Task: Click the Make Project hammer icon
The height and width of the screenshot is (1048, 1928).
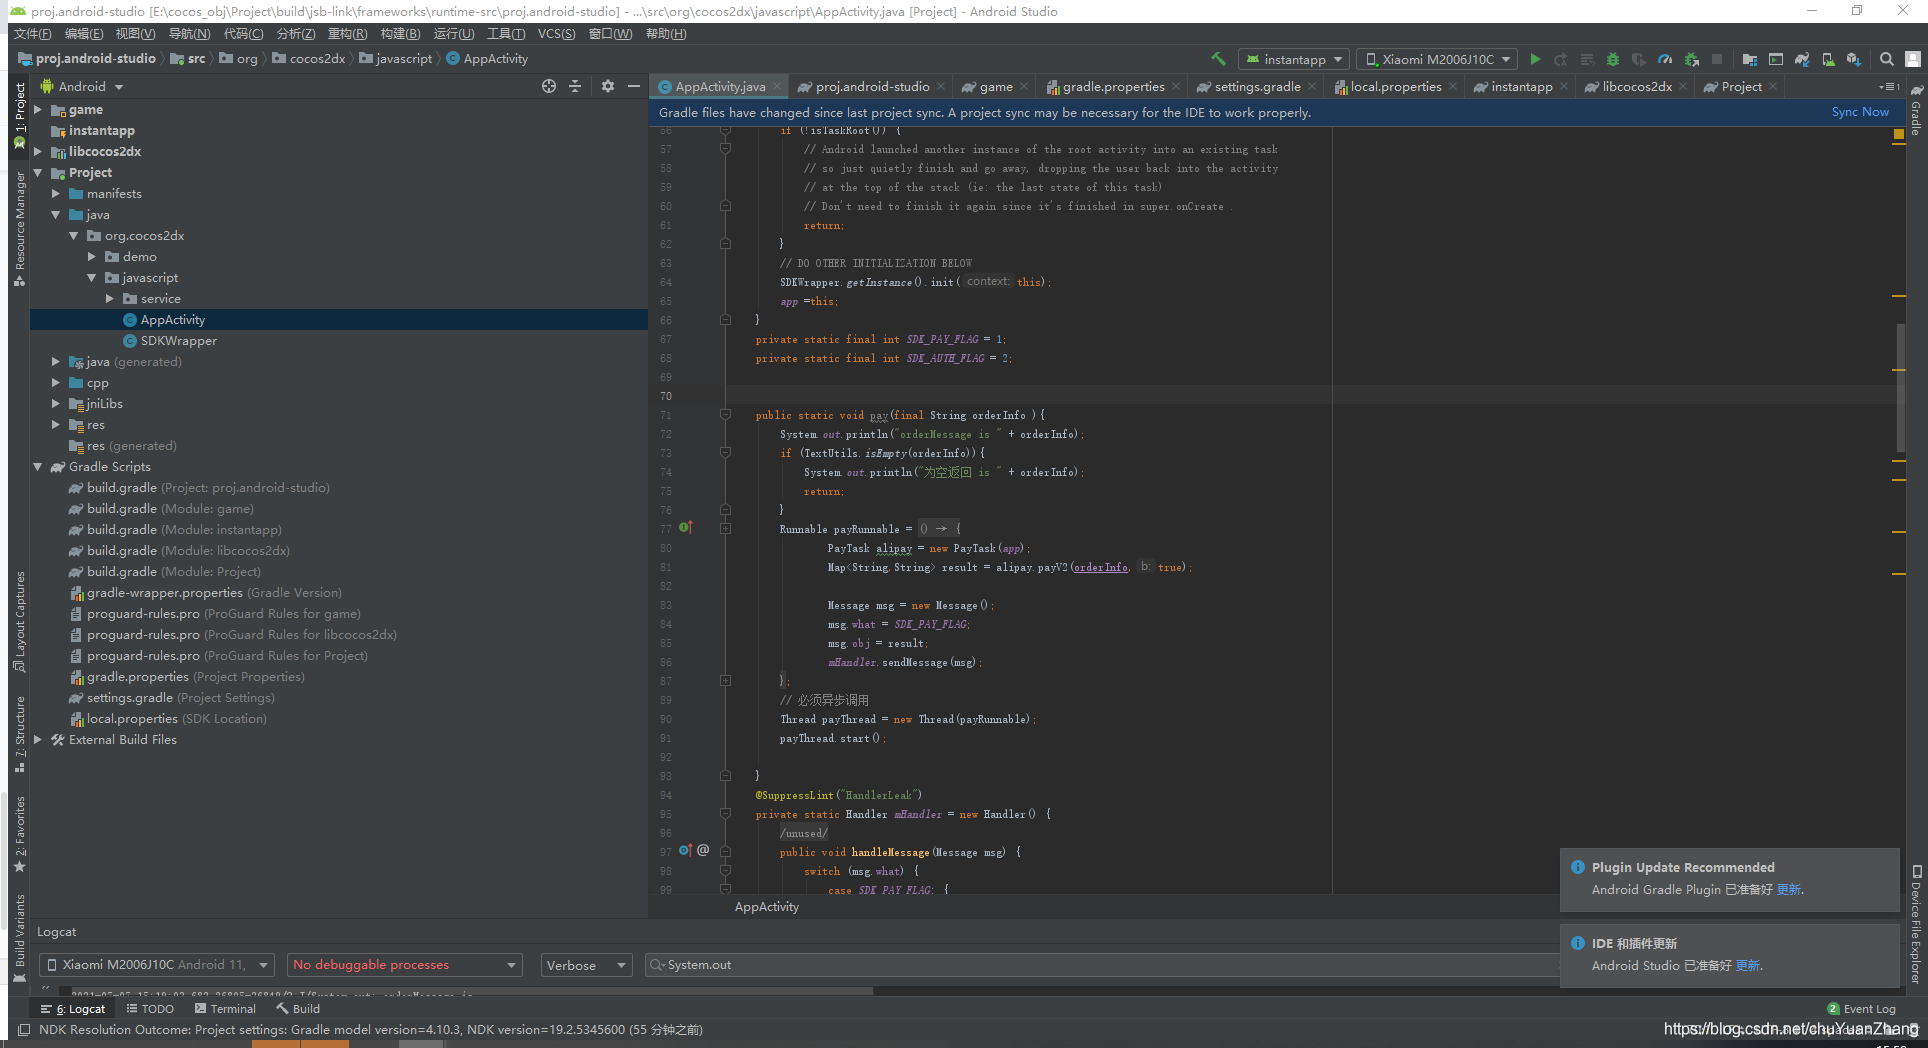Action: [x=1218, y=59]
